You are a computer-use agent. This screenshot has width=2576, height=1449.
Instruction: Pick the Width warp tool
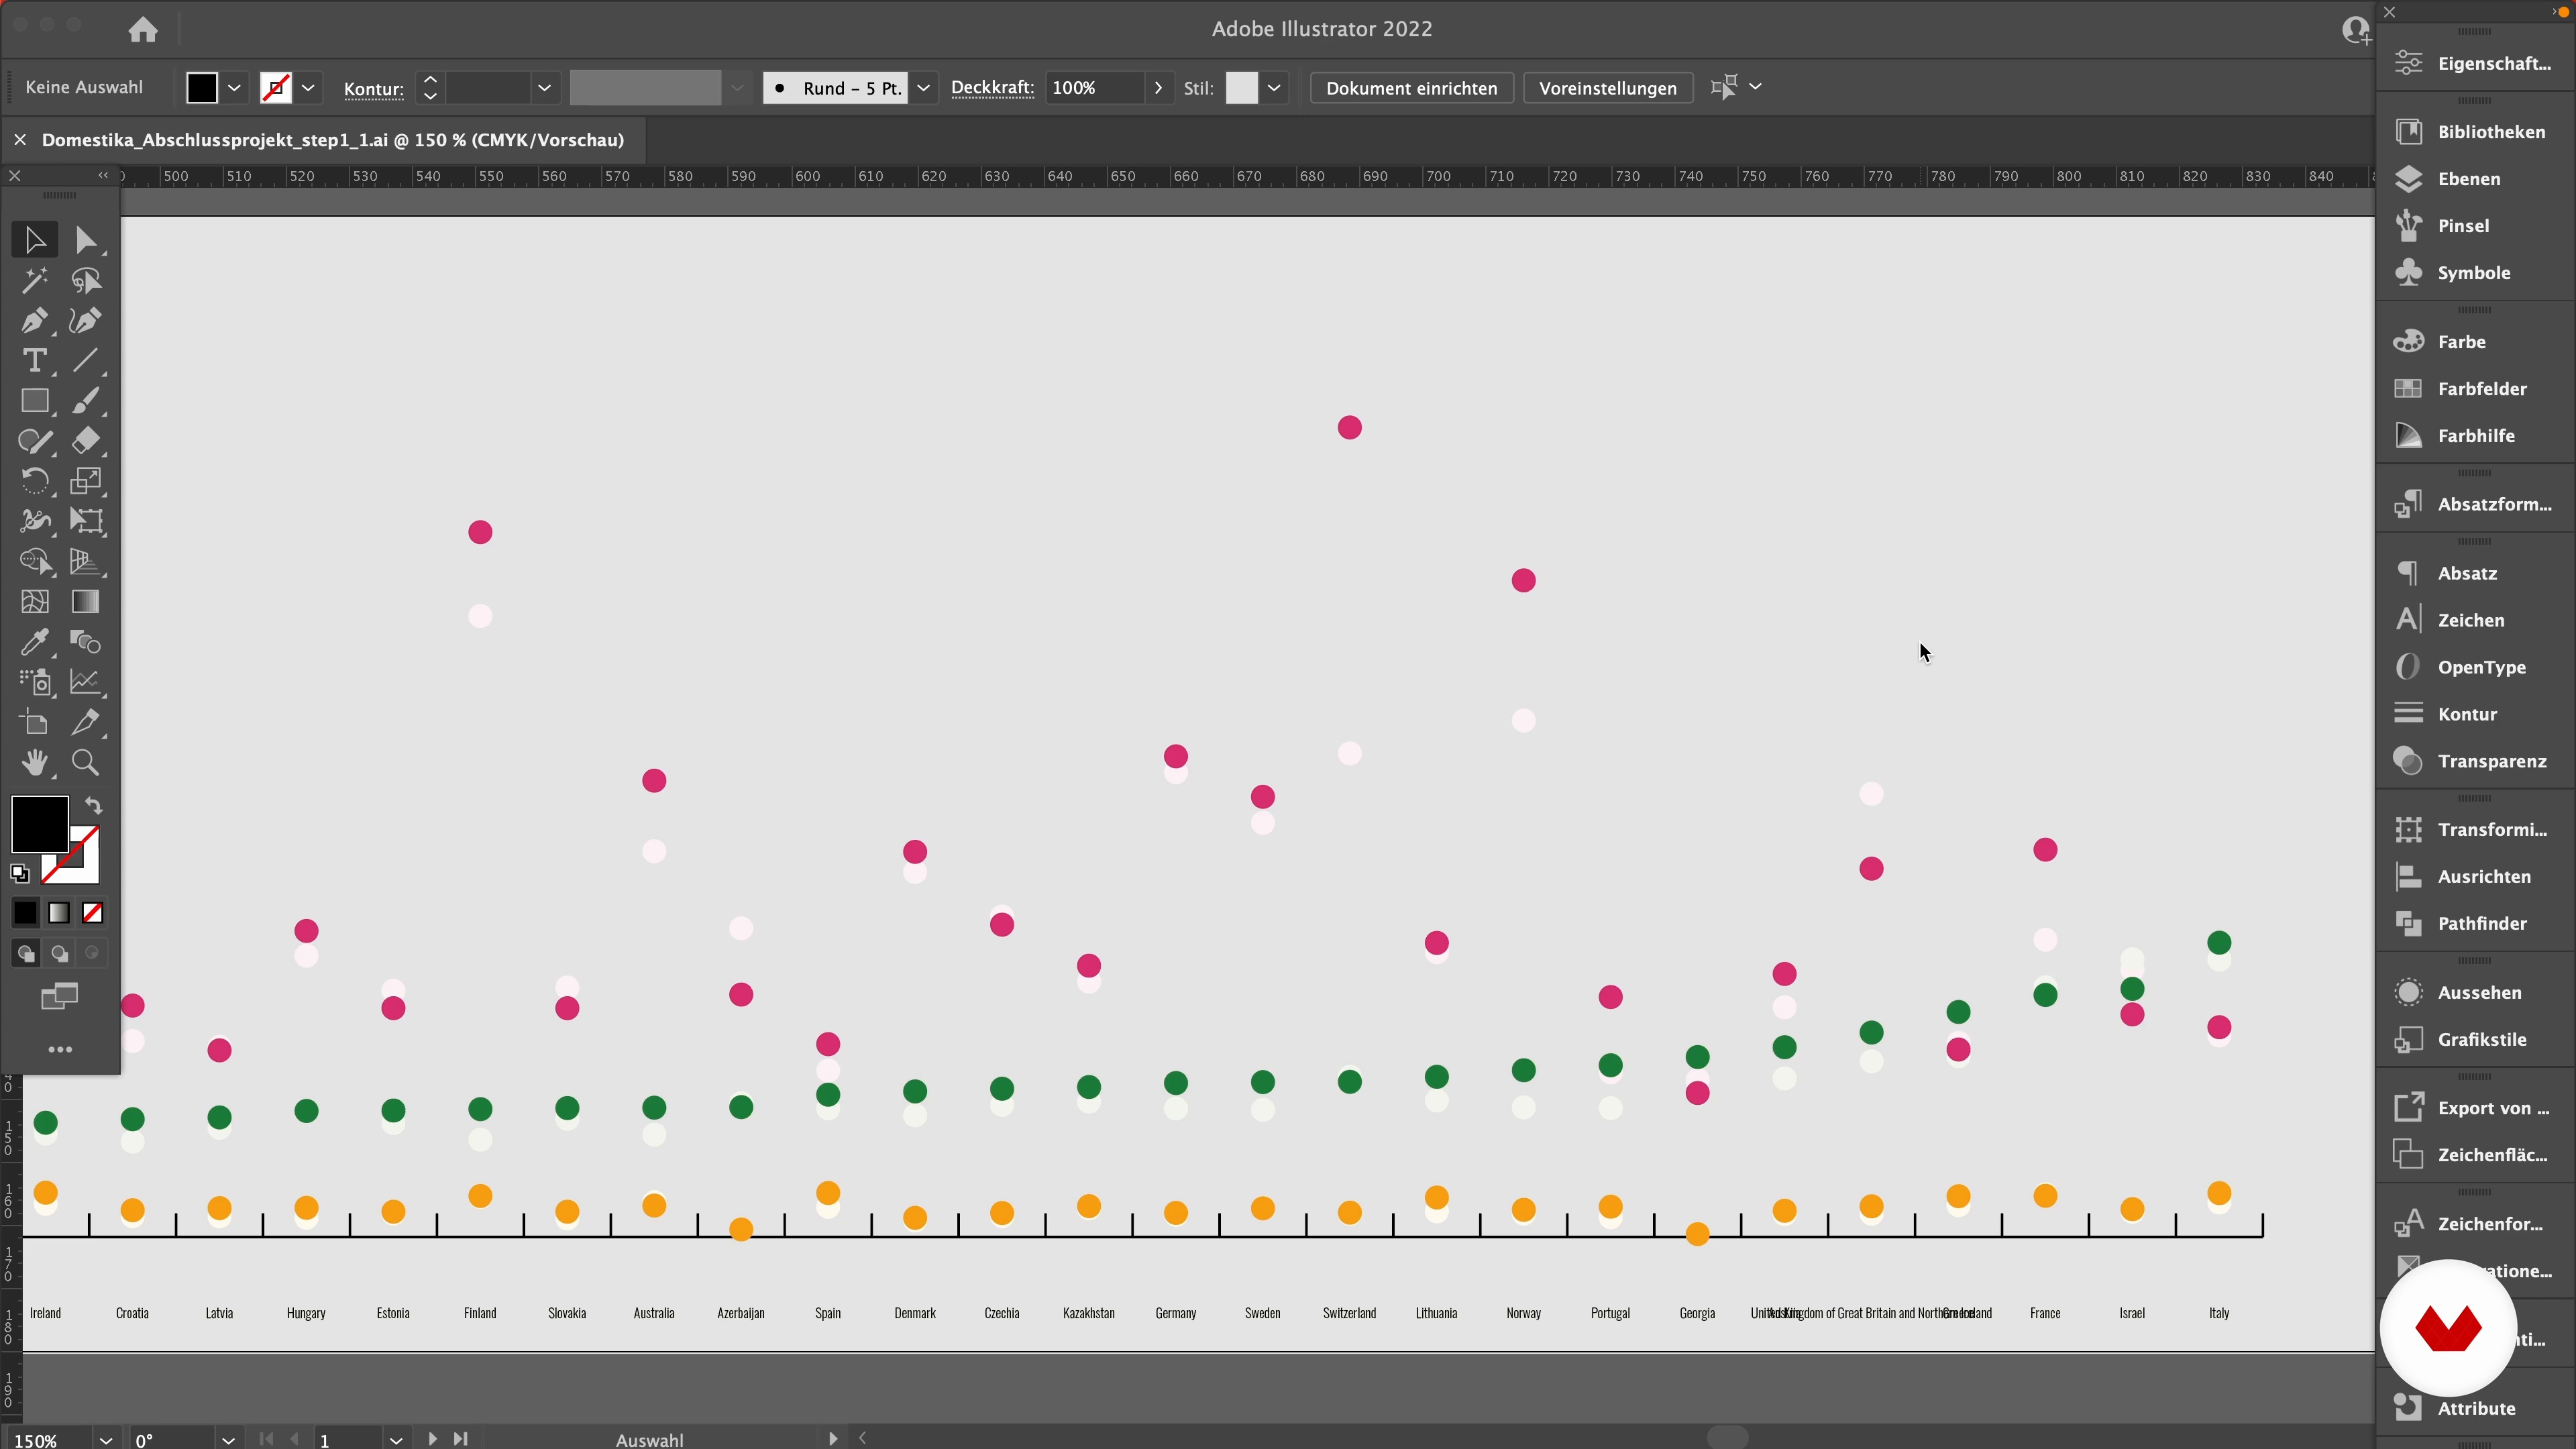pos(35,521)
